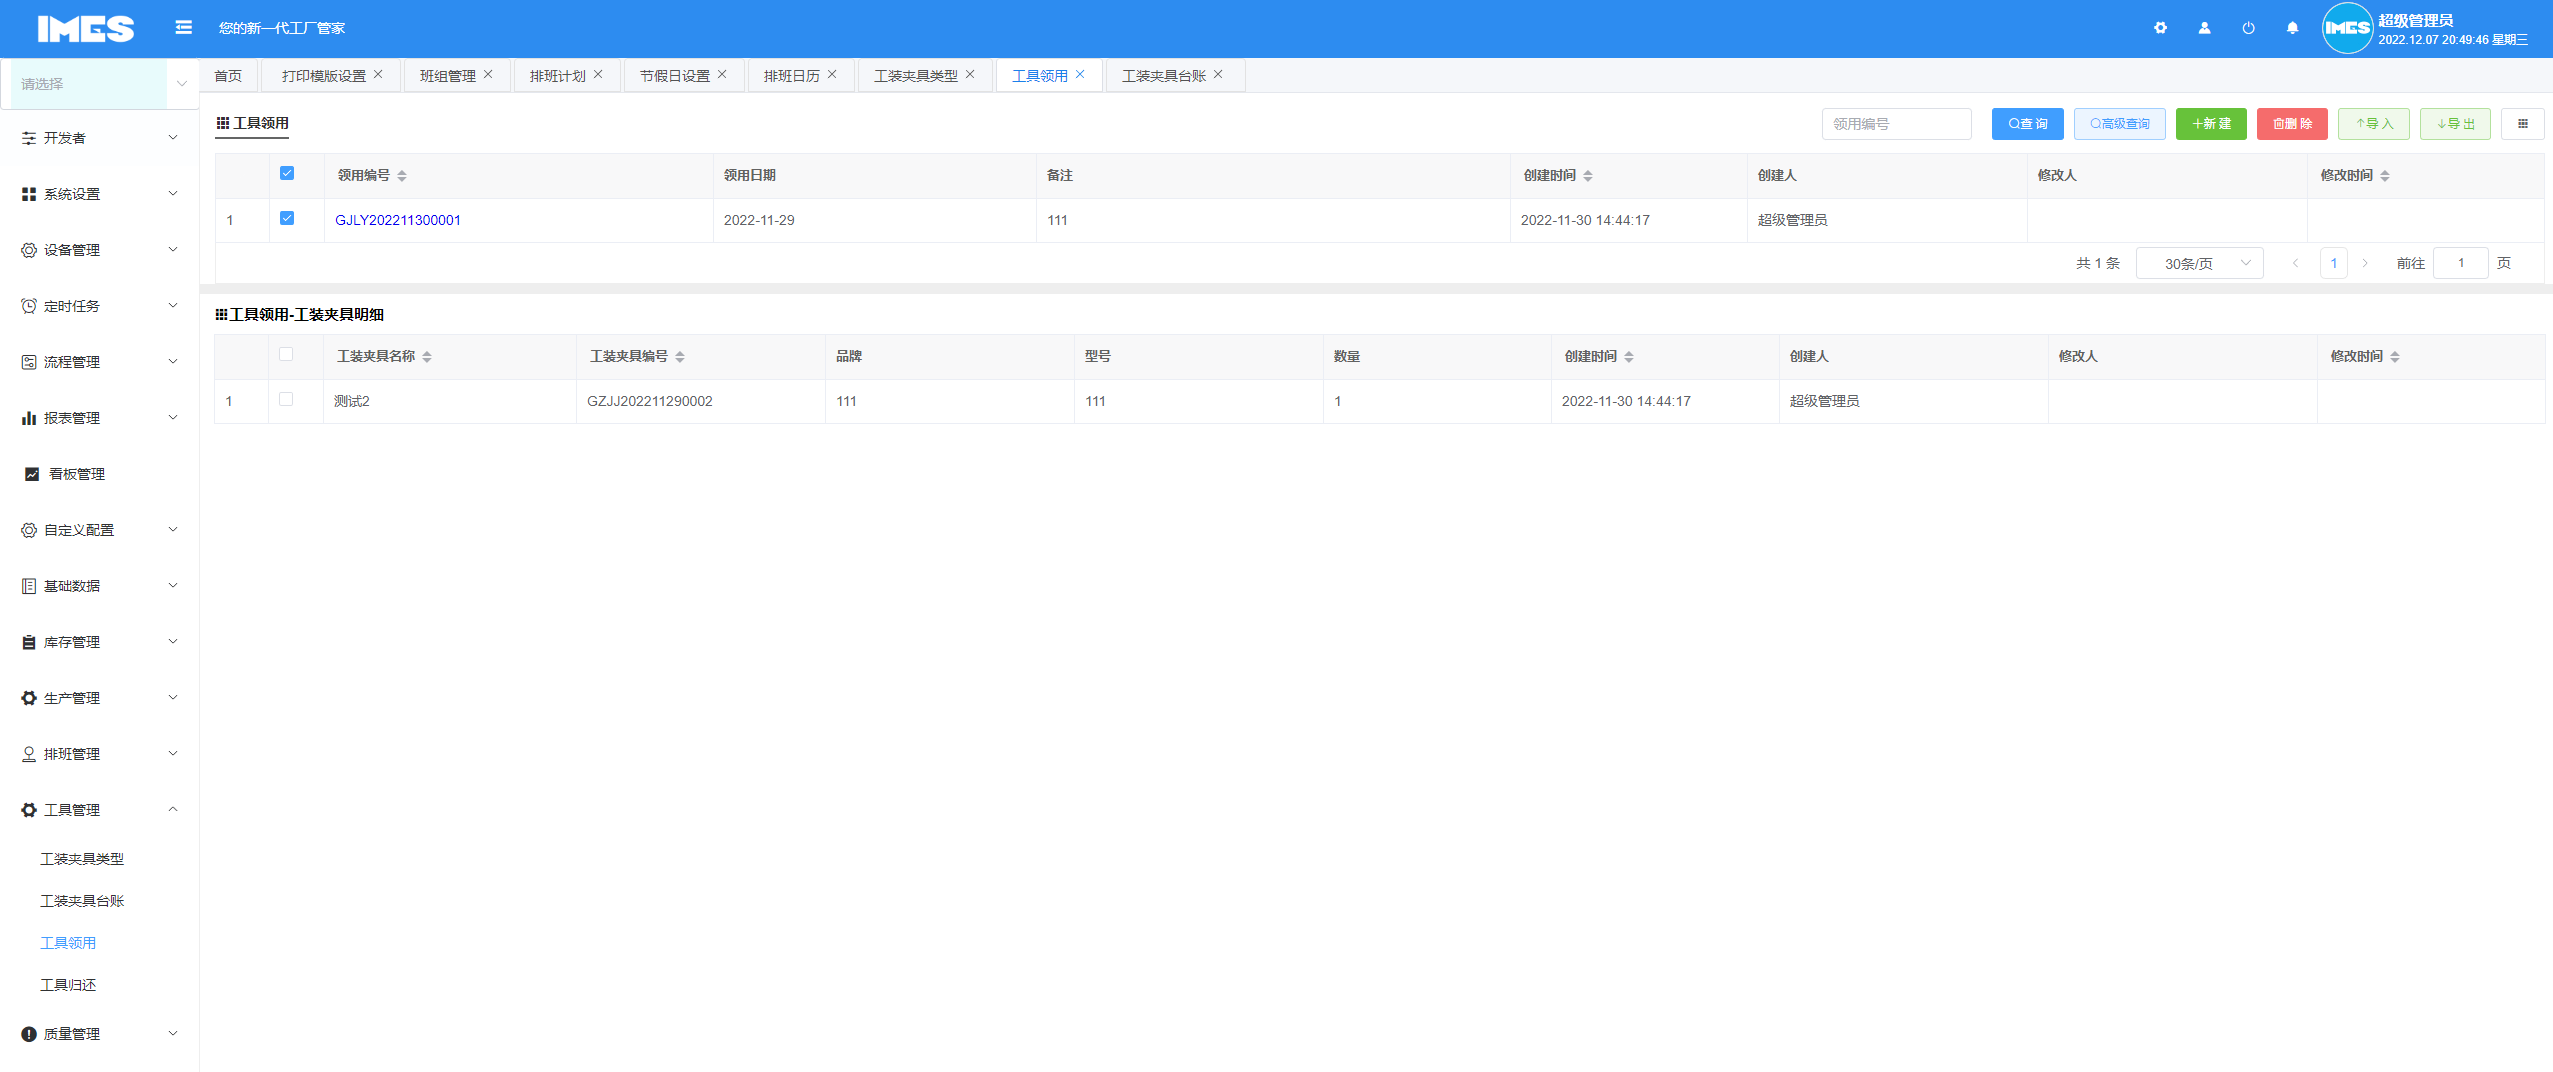Click the power logout icon
The image size is (2553, 1072).
tap(2248, 28)
